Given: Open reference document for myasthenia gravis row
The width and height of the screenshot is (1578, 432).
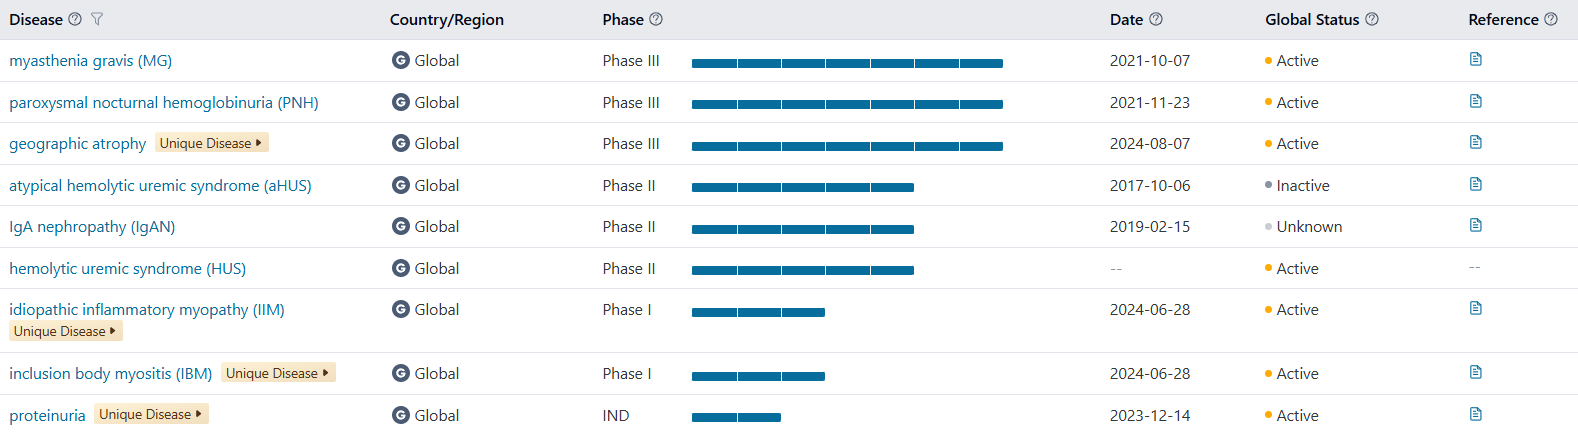Looking at the screenshot, I should click(1476, 59).
